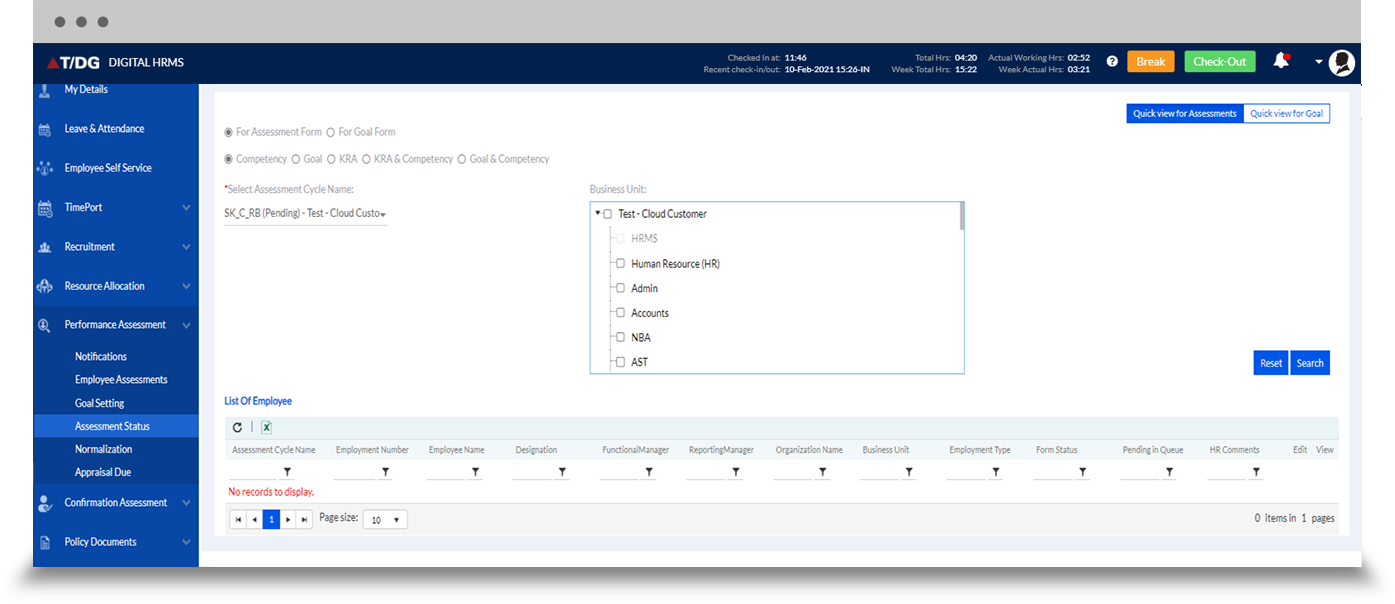Image resolution: width=1395 pixels, height=604 pixels.
Task: Click the refresh icon above employee grid
Action: coord(237,427)
